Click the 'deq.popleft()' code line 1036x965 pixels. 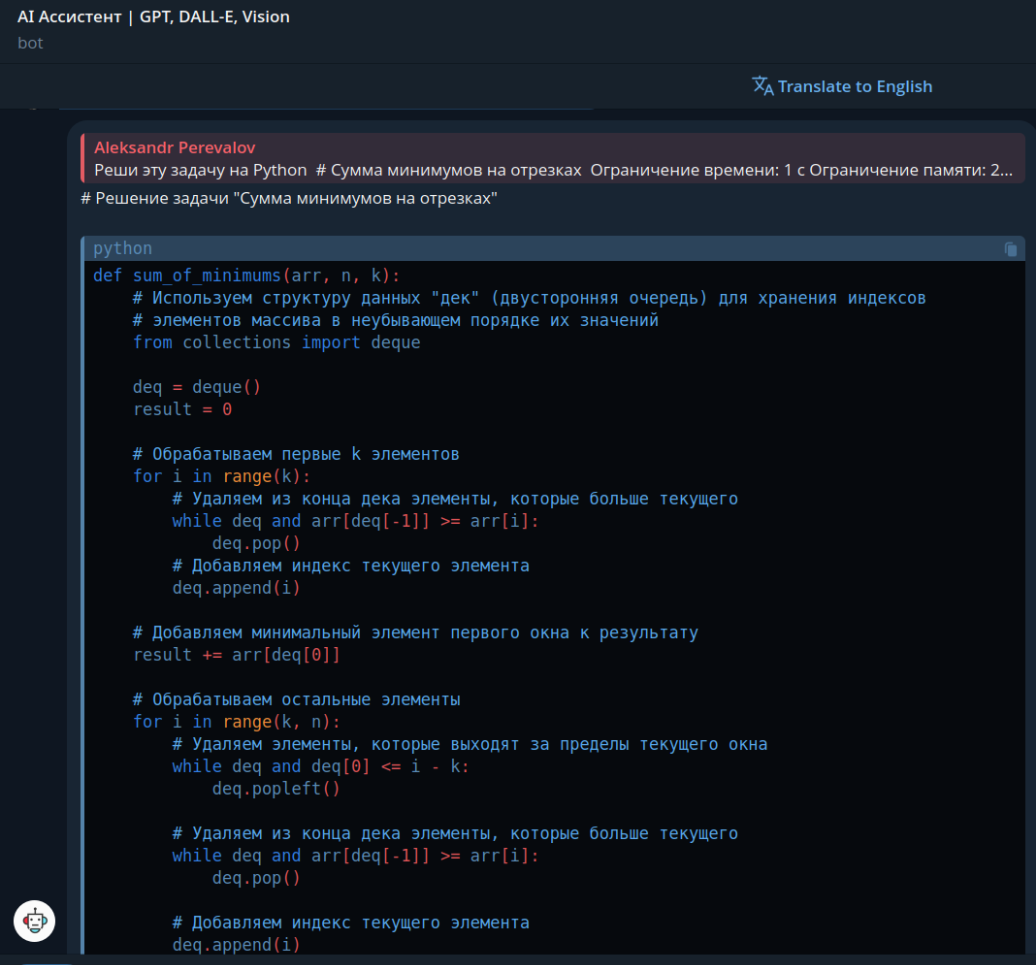(x=275, y=789)
